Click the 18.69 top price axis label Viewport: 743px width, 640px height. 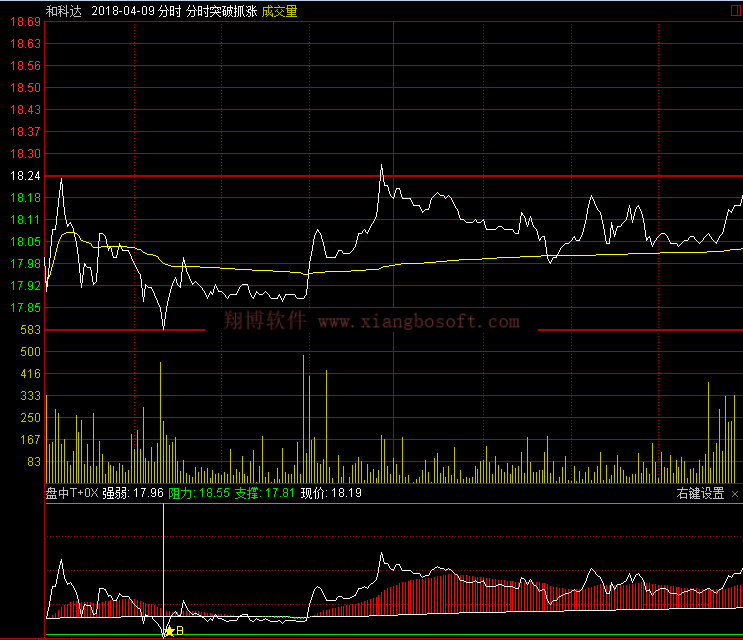coord(26,22)
